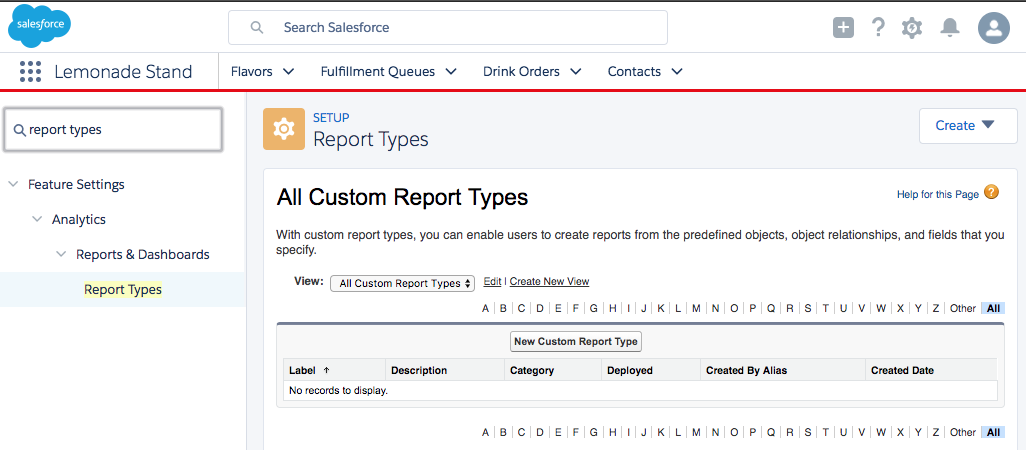
Task: Click the Edit view link
Action: [492, 282]
